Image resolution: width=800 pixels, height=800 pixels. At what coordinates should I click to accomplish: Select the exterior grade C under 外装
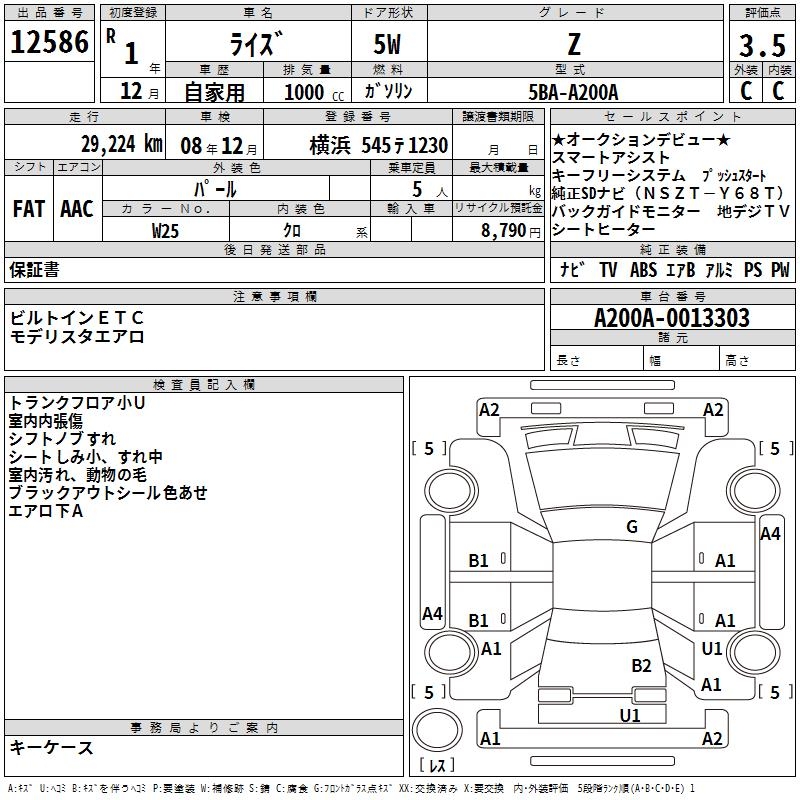click(746, 91)
